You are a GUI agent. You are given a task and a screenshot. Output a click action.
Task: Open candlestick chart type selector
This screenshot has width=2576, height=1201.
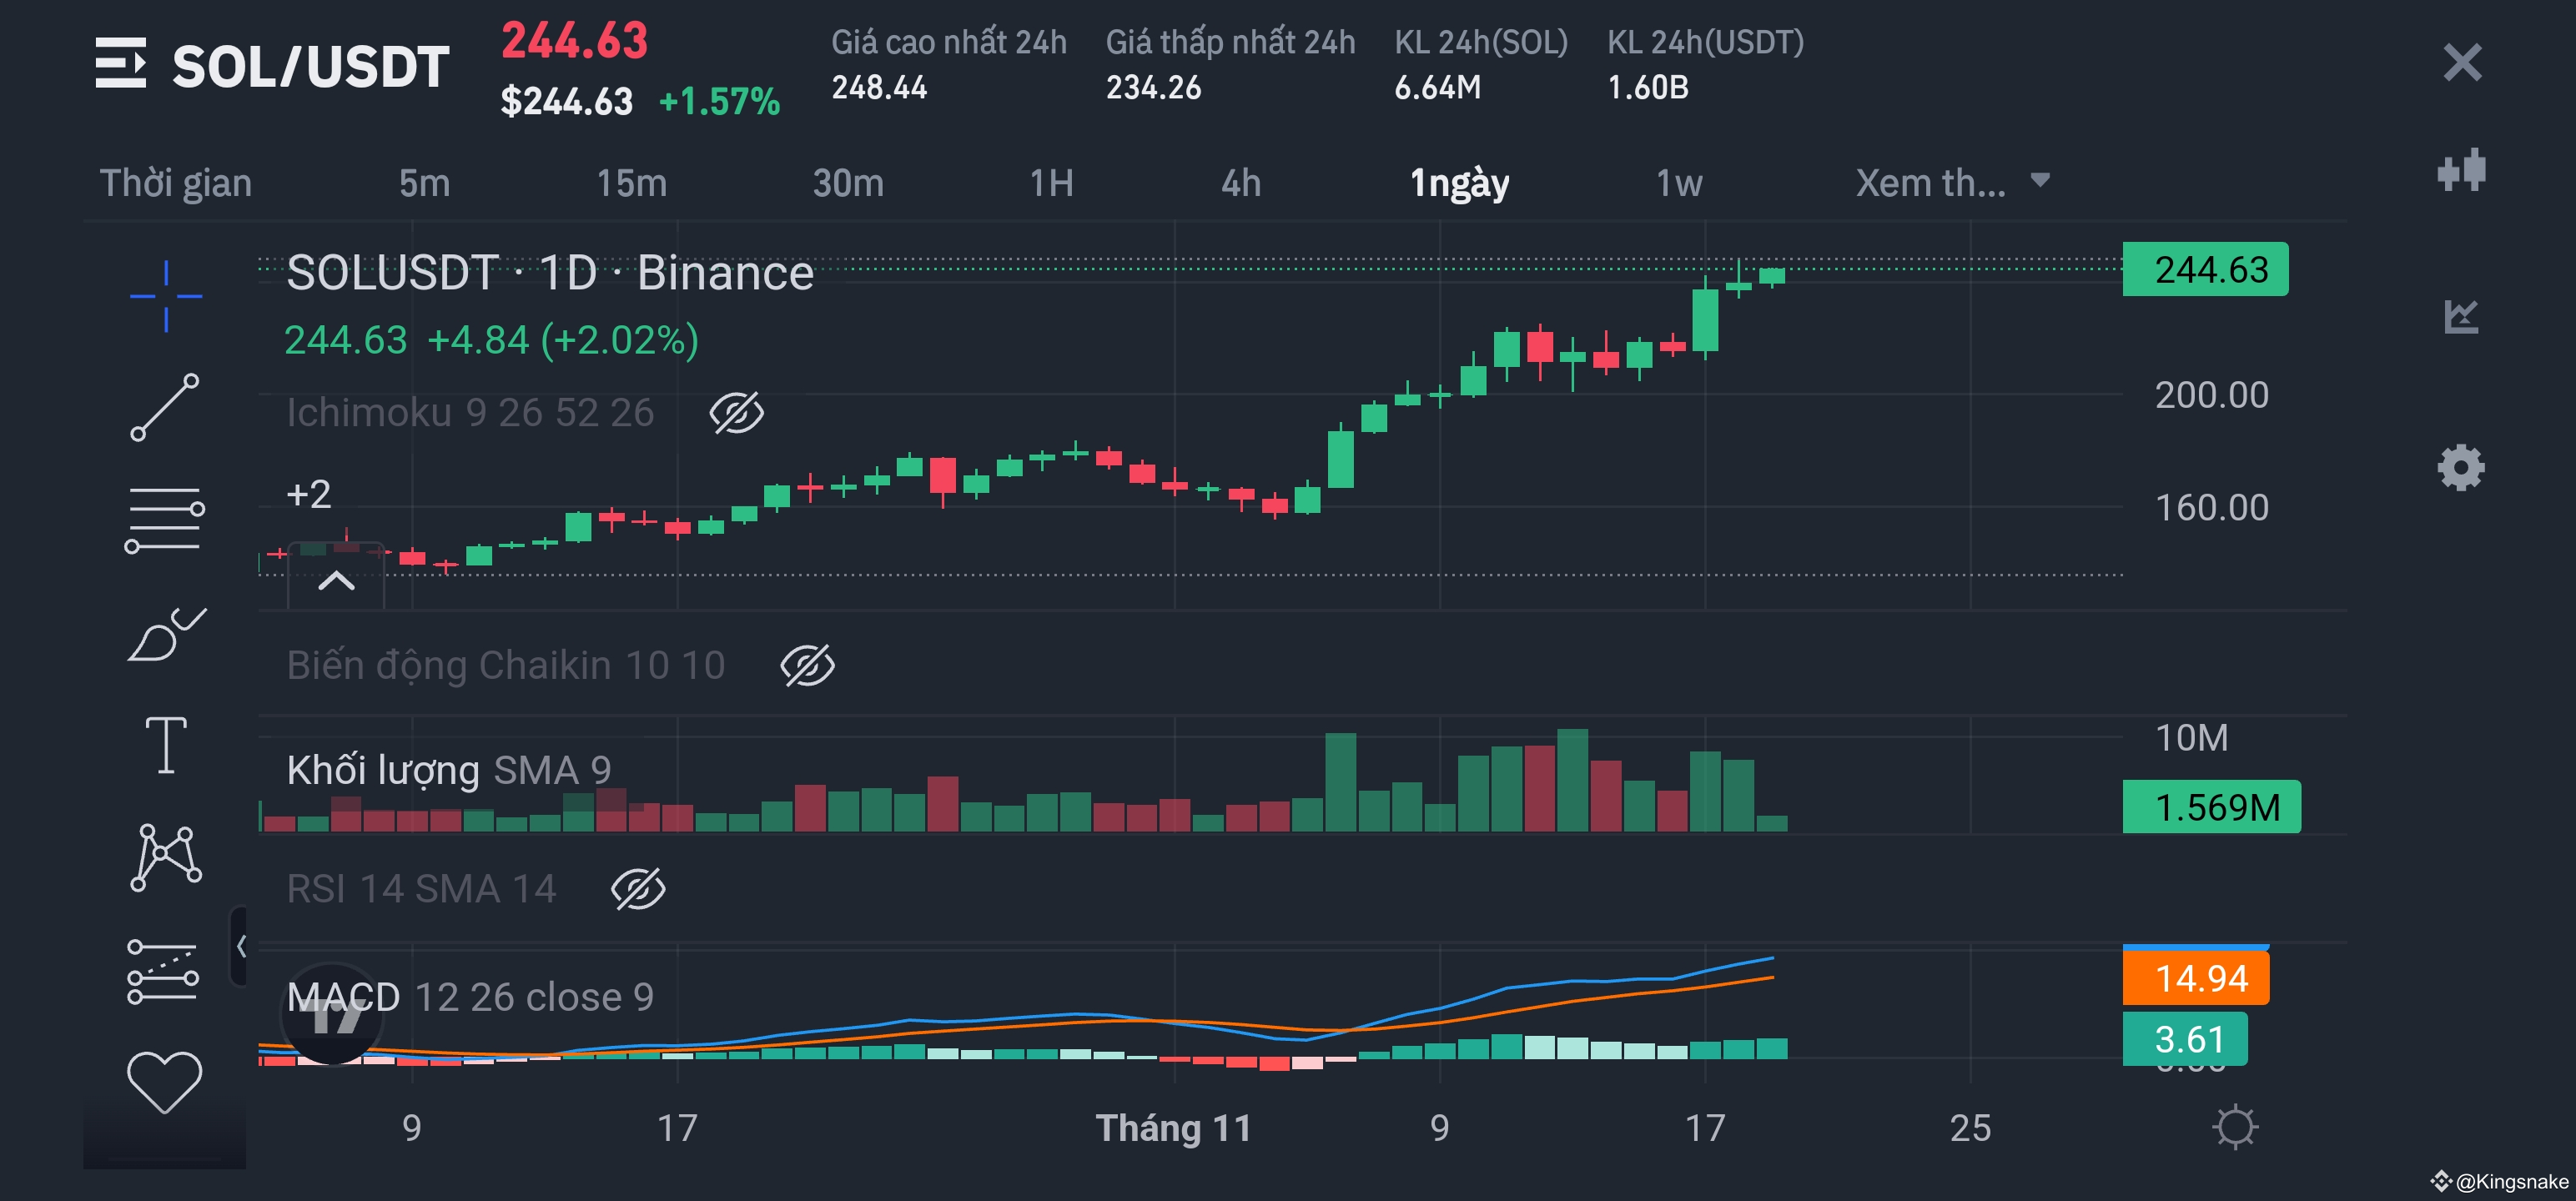2461,170
